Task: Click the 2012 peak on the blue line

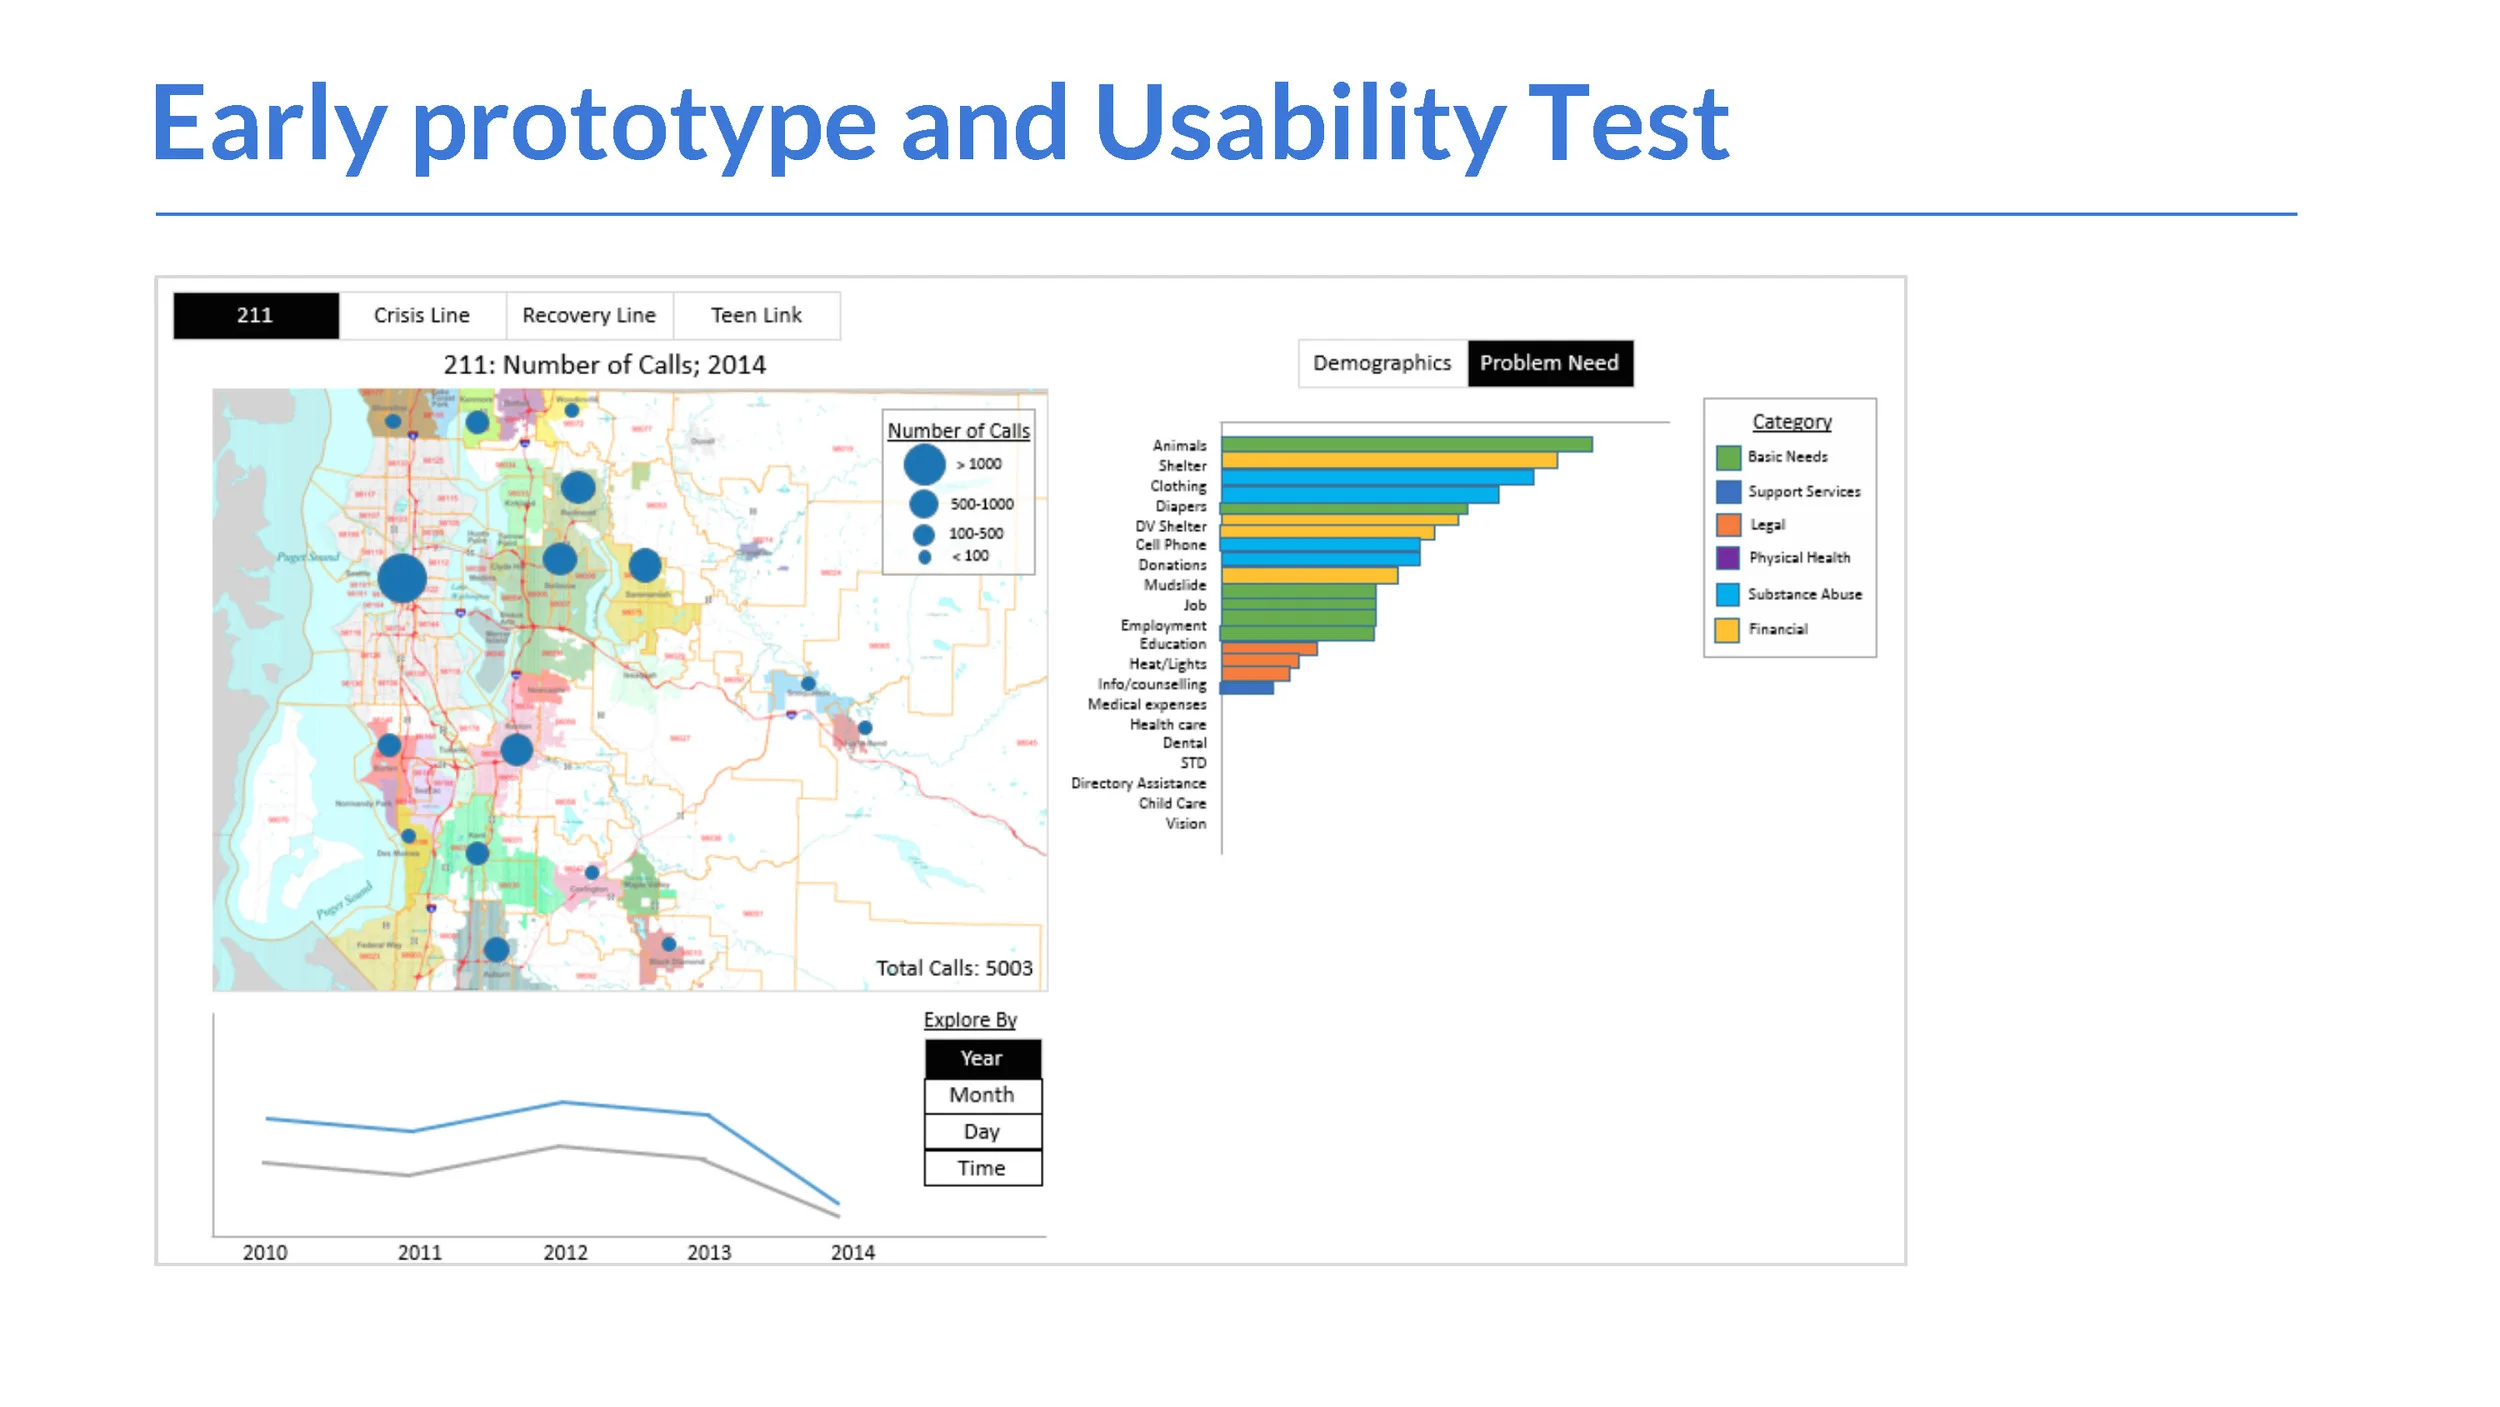Action: (x=563, y=1102)
